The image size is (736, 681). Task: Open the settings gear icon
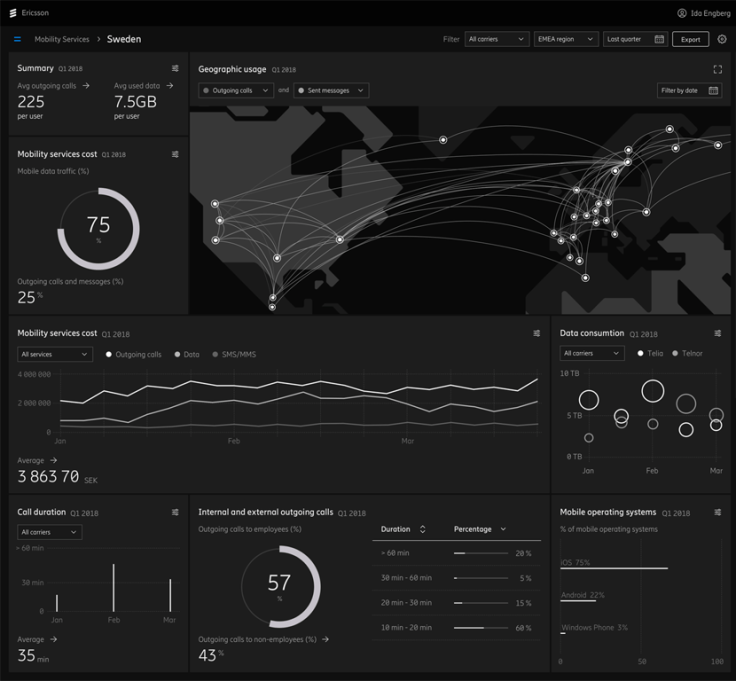[722, 39]
